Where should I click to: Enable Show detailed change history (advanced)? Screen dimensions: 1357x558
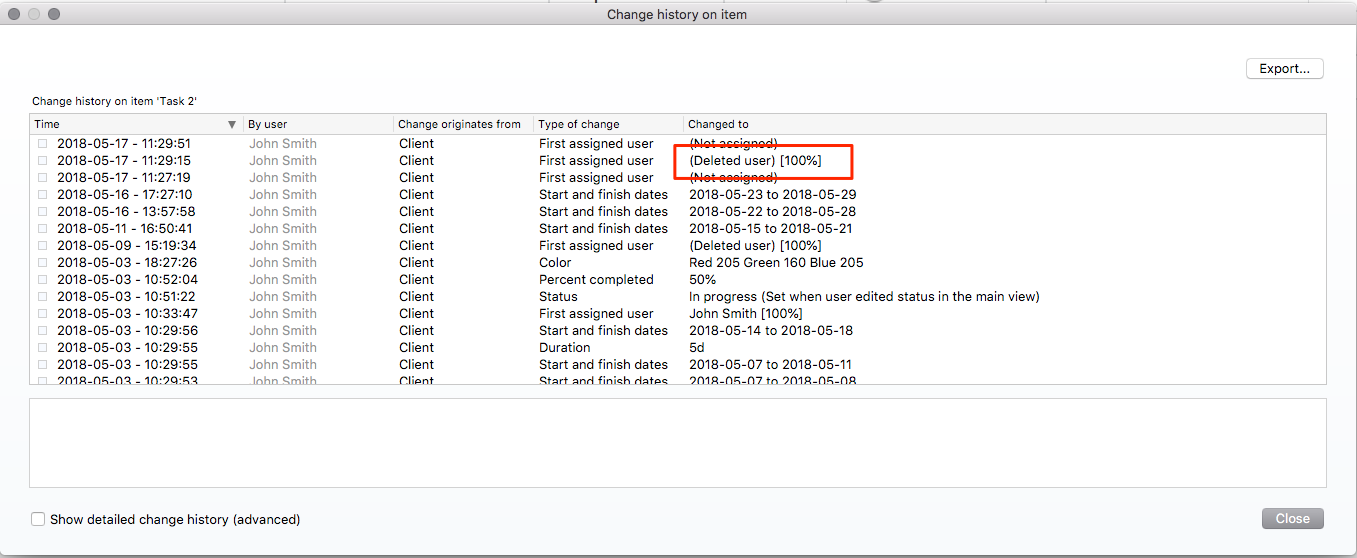(38, 519)
